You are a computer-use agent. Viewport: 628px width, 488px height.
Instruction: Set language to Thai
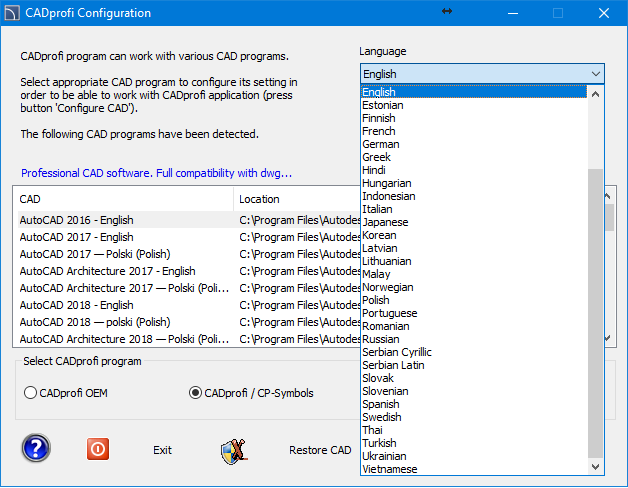coord(474,430)
